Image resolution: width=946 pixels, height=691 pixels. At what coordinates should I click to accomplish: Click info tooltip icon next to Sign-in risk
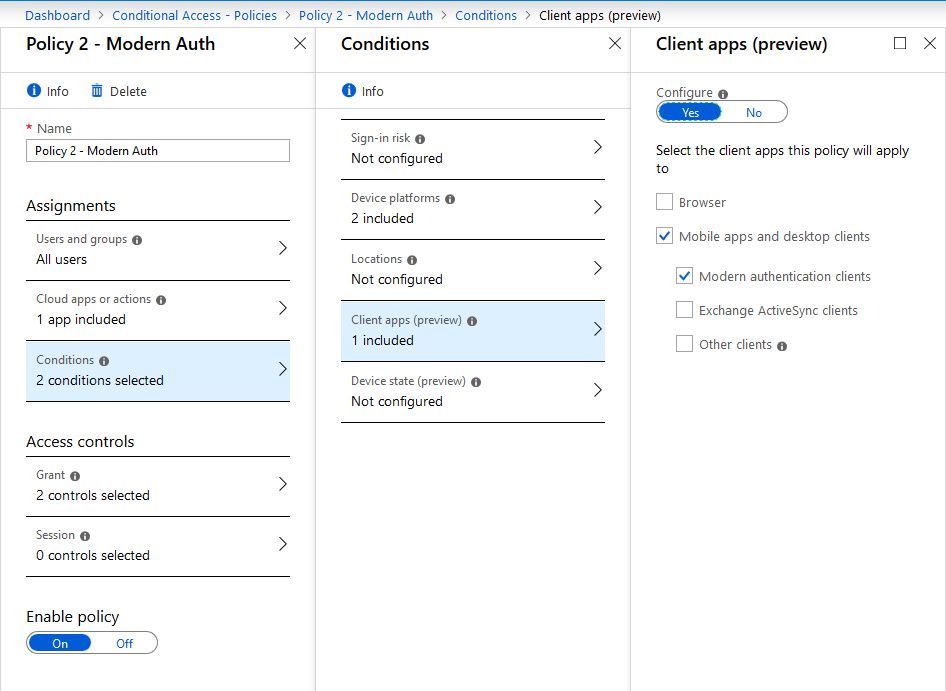(x=420, y=139)
